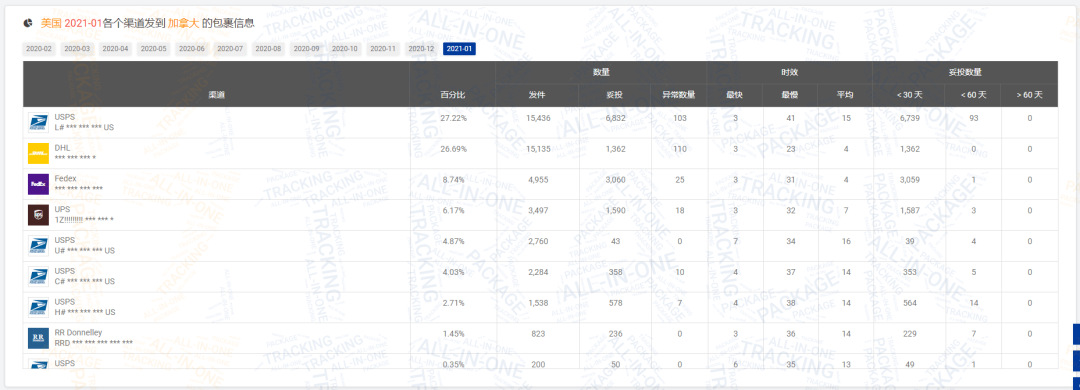This screenshot has height=390, width=1080.
Task: Click the 15,436 shipped count cell
Action: [538, 119]
